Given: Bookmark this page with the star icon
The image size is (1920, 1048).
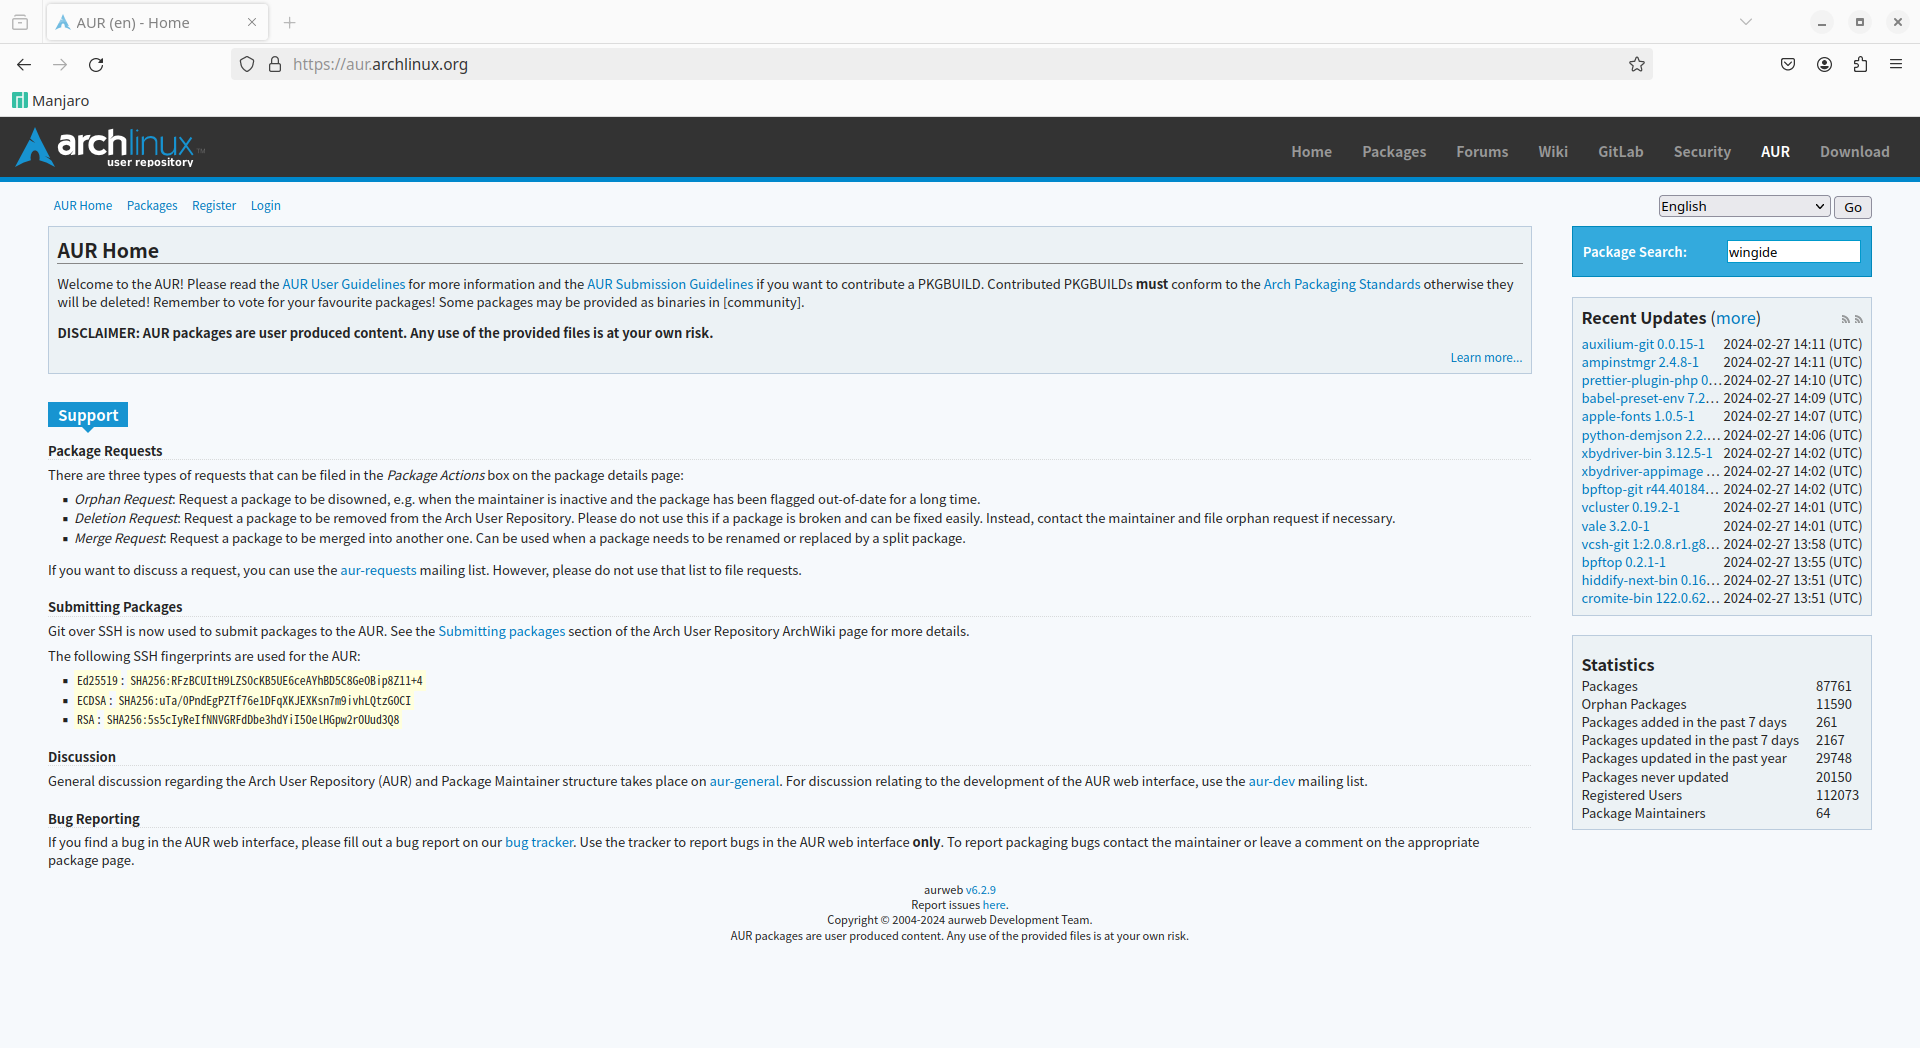Looking at the screenshot, I should [1636, 64].
